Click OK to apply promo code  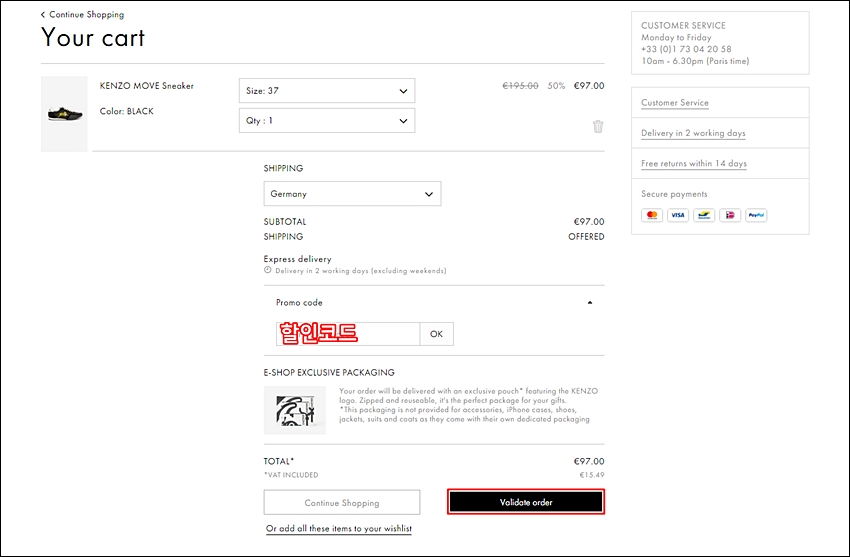436,334
